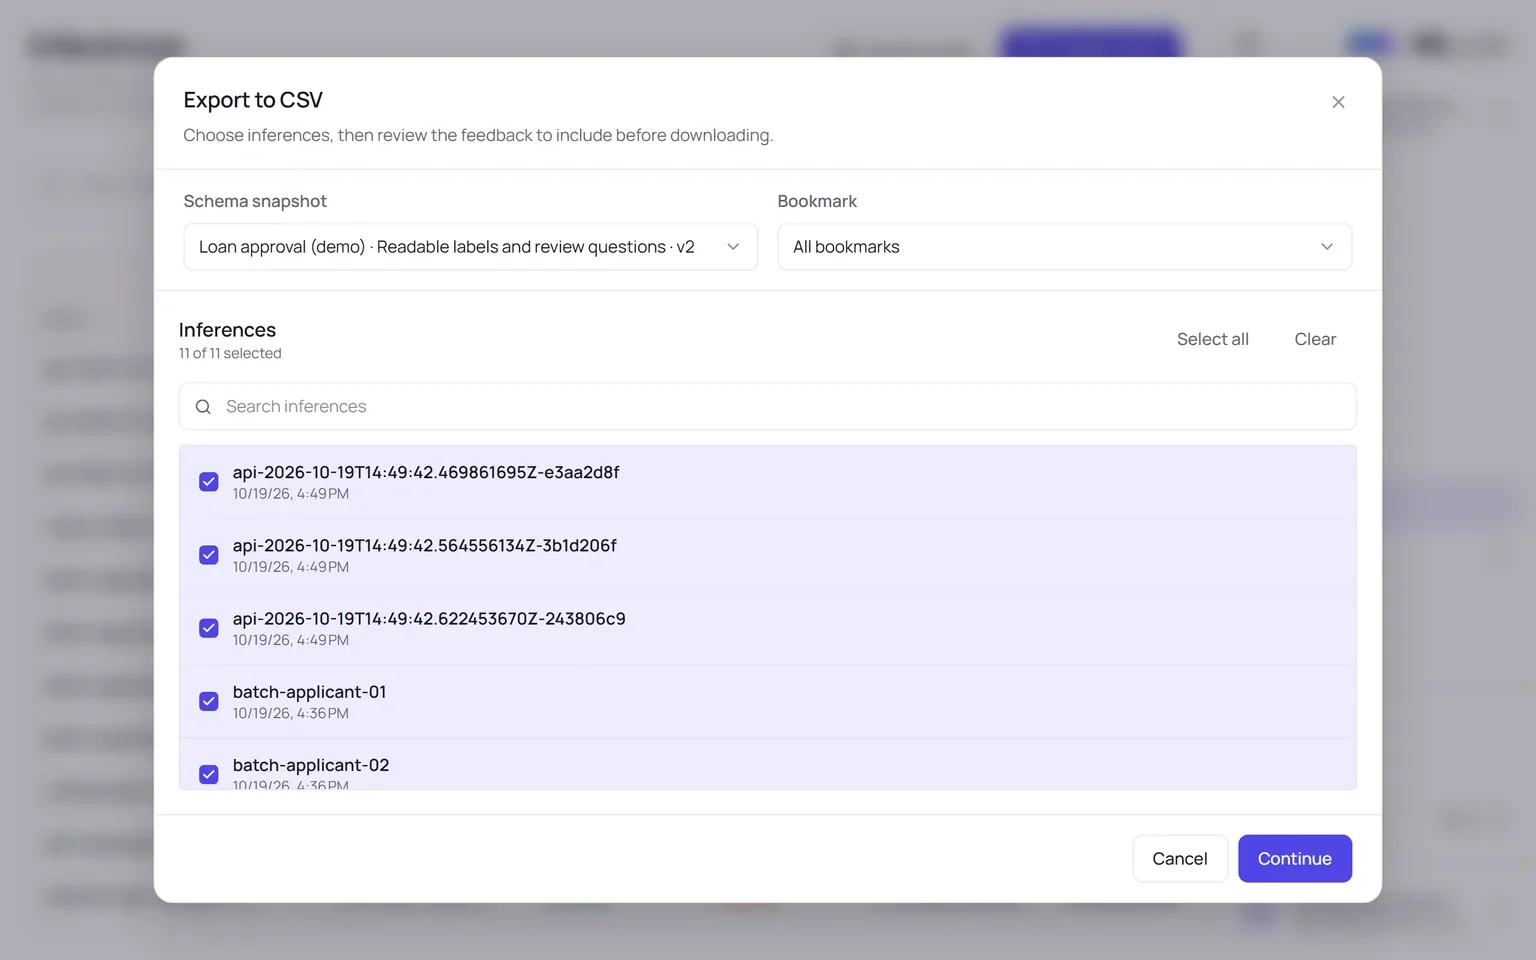Continue to the feedback review step
1536x960 pixels.
coord(1295,859)
